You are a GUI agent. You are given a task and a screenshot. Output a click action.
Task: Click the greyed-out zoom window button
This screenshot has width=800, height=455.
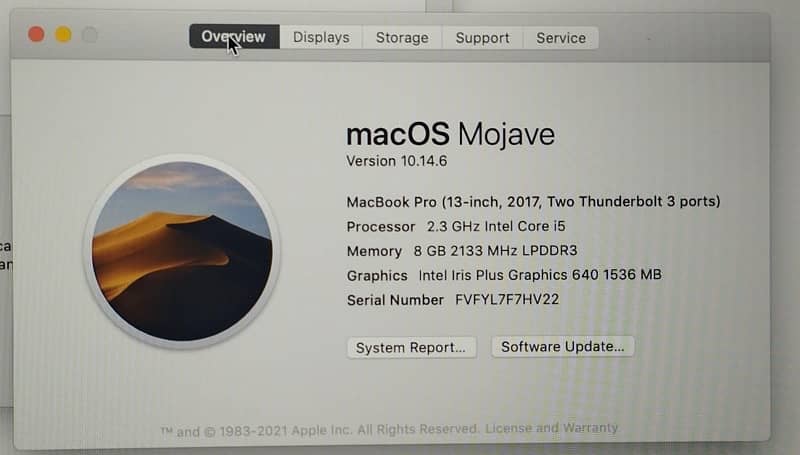pyautogui.click(x=90, y=35)
